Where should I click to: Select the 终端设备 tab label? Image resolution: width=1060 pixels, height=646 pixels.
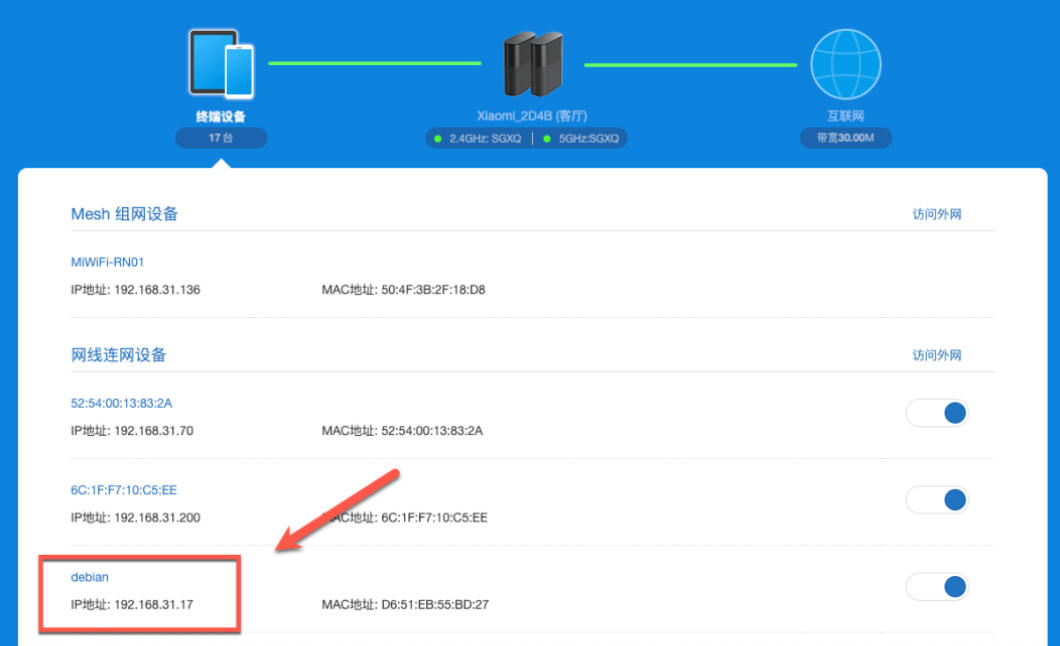pos(221,116)
